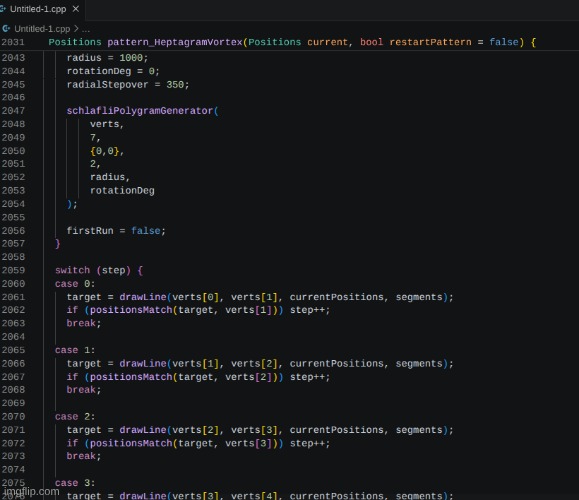Image resolution: width=579 pixels, height=500 pixels.
Task: Click the 'rotationDeg = 0;' line
Action: tap(113, 71)
